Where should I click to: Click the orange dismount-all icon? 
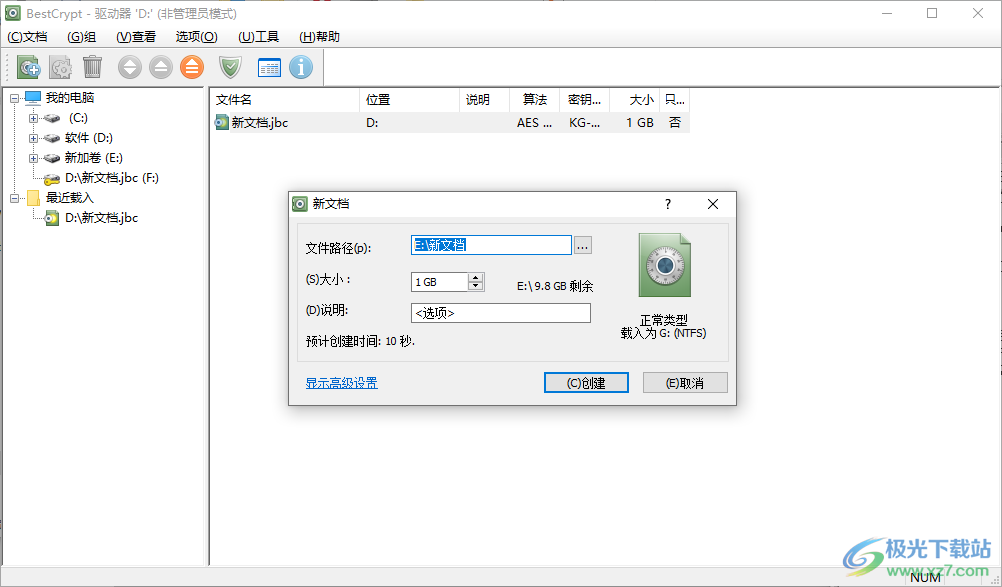point(193,67)
